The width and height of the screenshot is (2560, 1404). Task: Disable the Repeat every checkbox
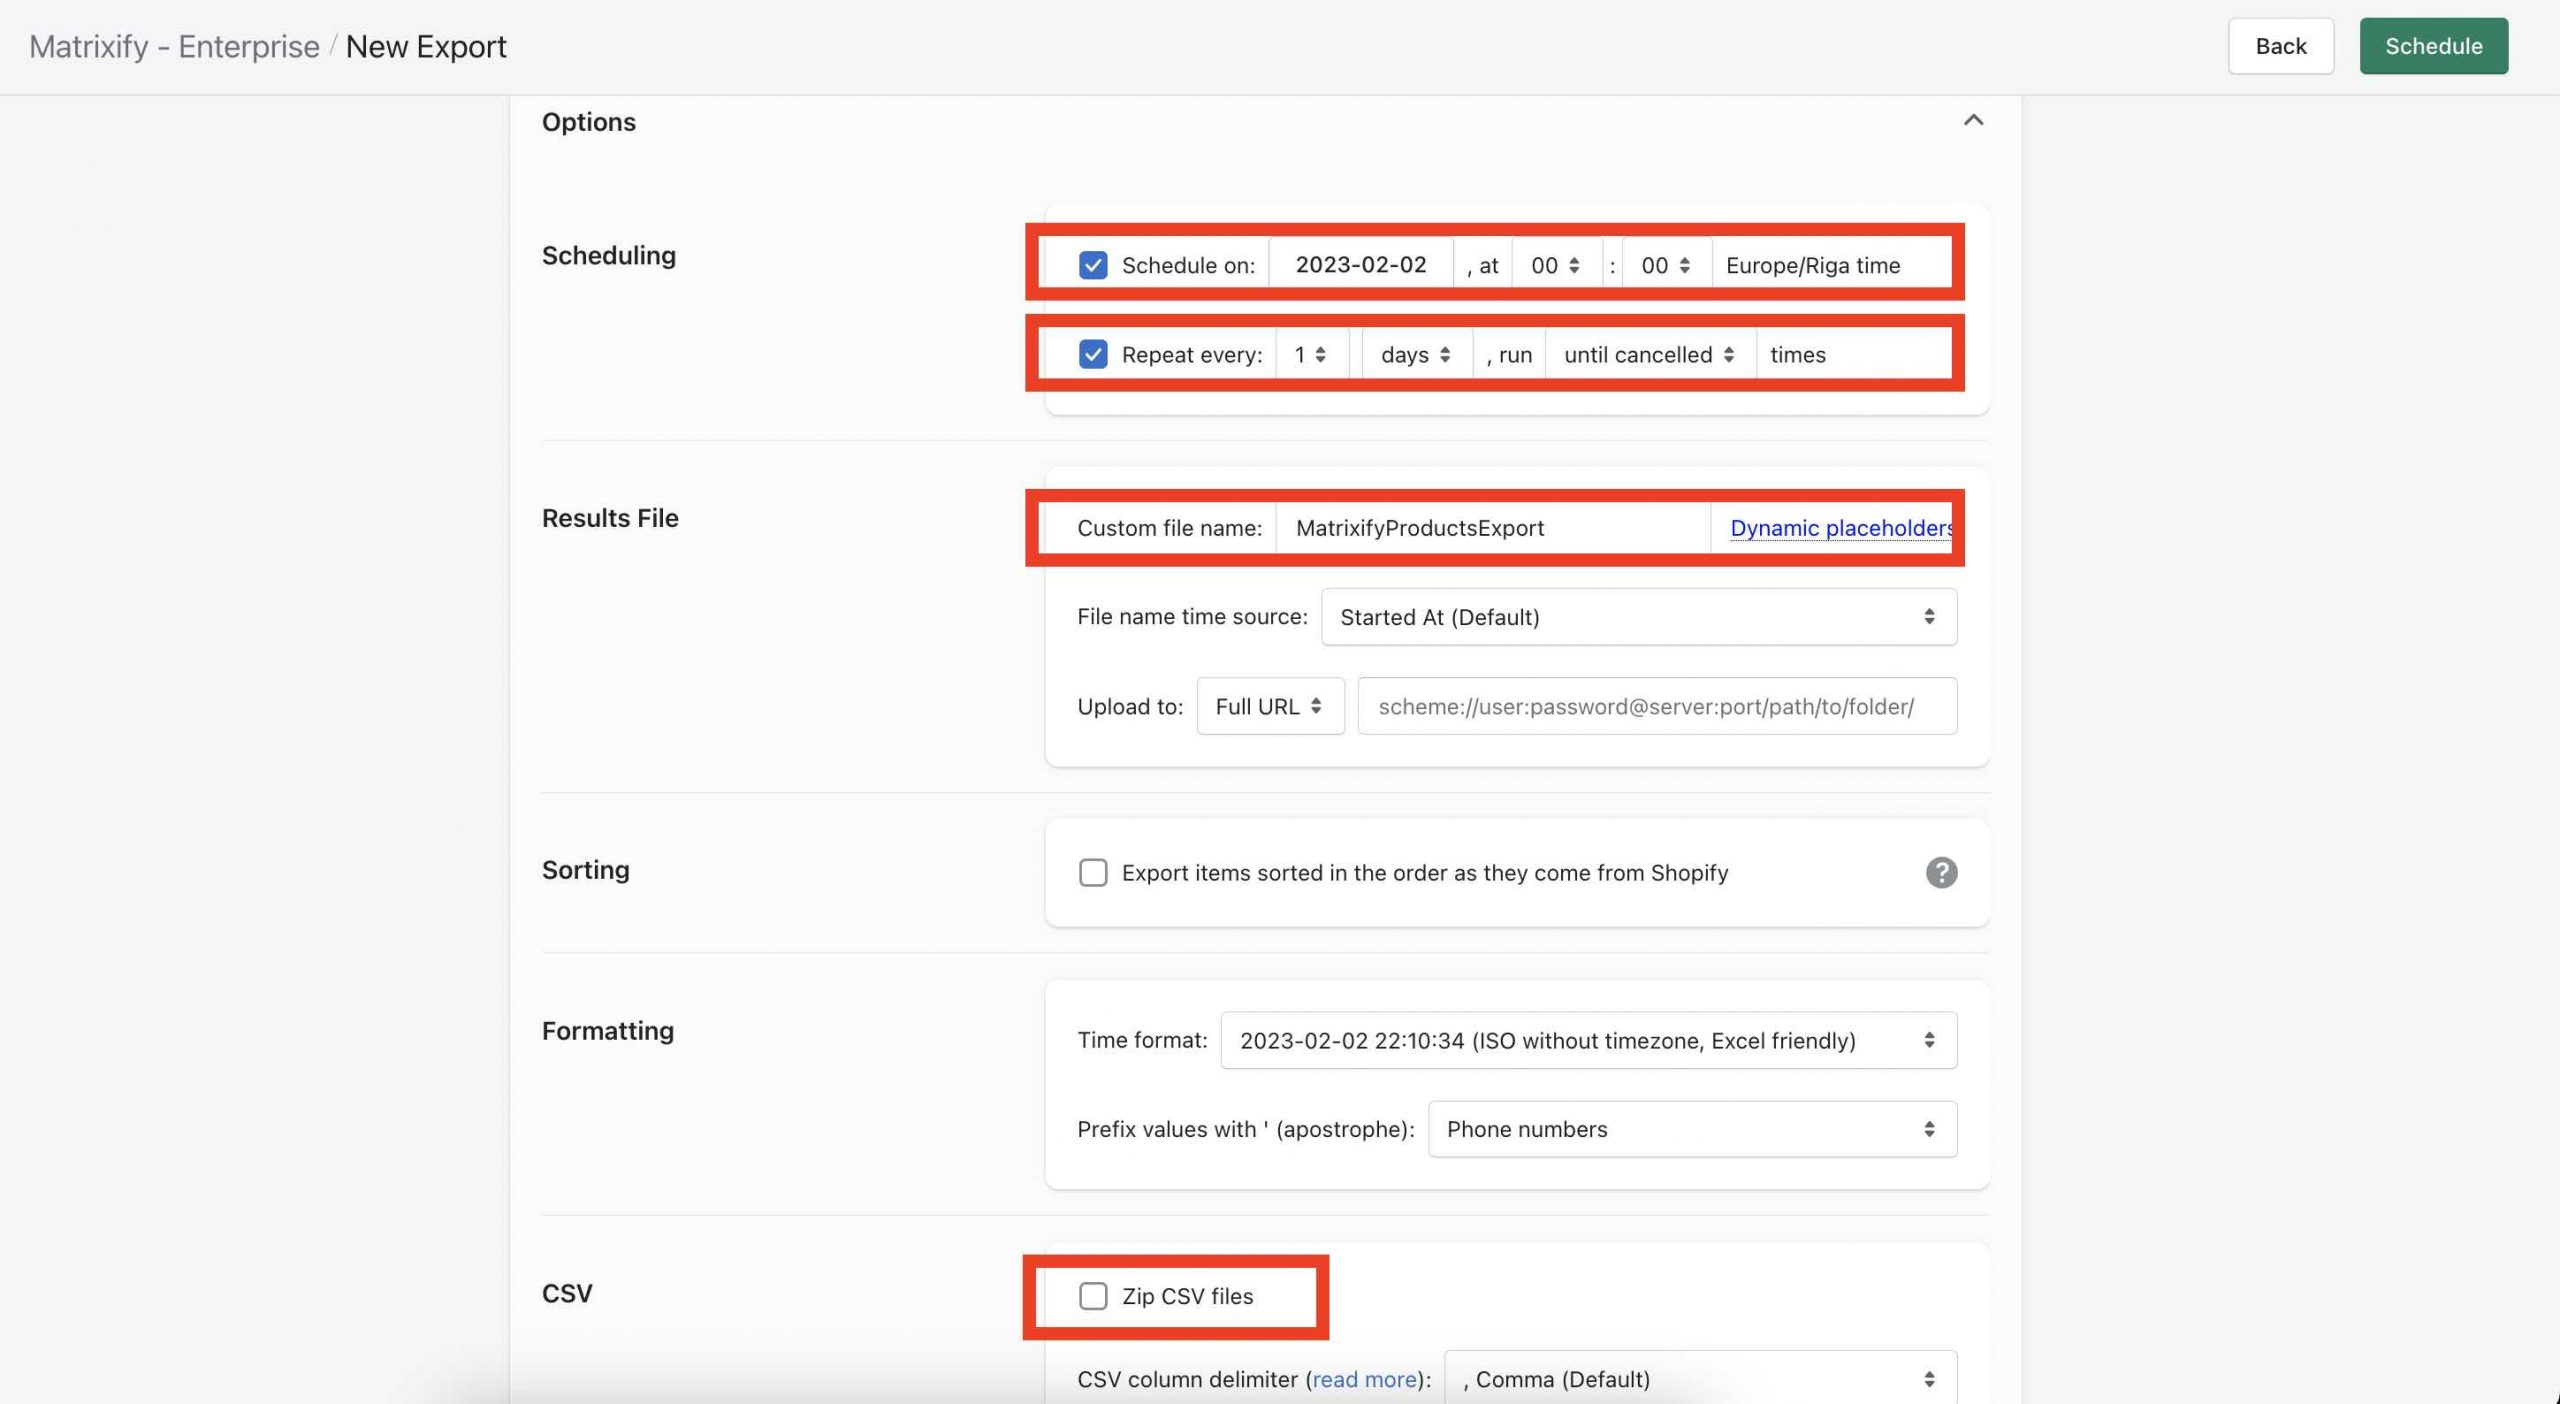(x=1093, y=354)
